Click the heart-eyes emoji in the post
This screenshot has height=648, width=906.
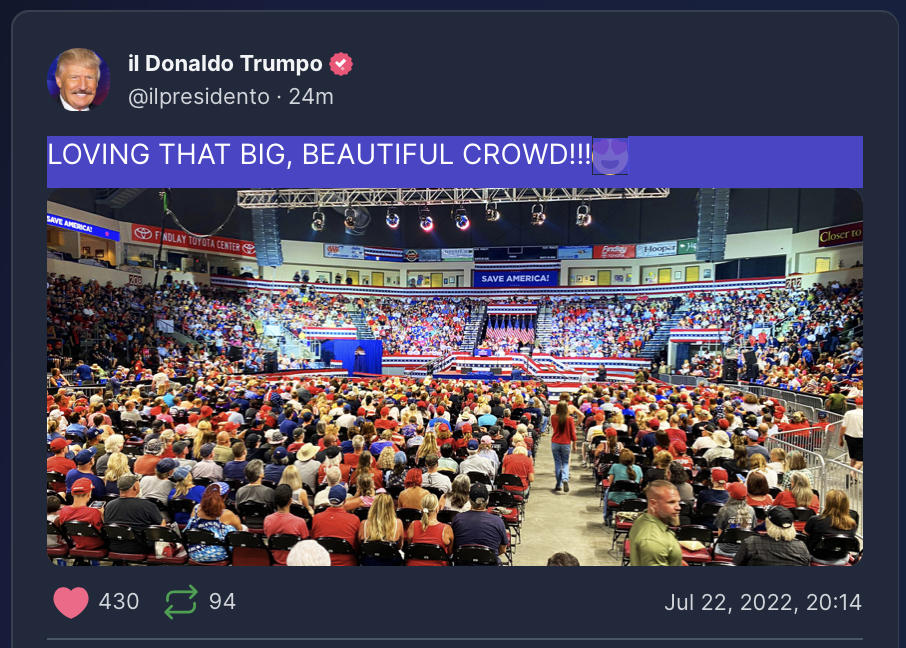(610, 156)
